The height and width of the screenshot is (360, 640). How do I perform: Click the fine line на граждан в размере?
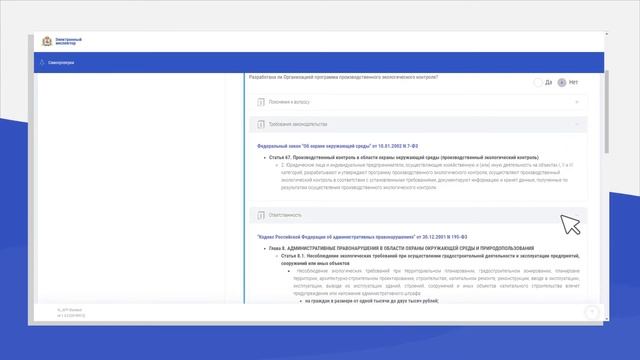coord(372,301)
